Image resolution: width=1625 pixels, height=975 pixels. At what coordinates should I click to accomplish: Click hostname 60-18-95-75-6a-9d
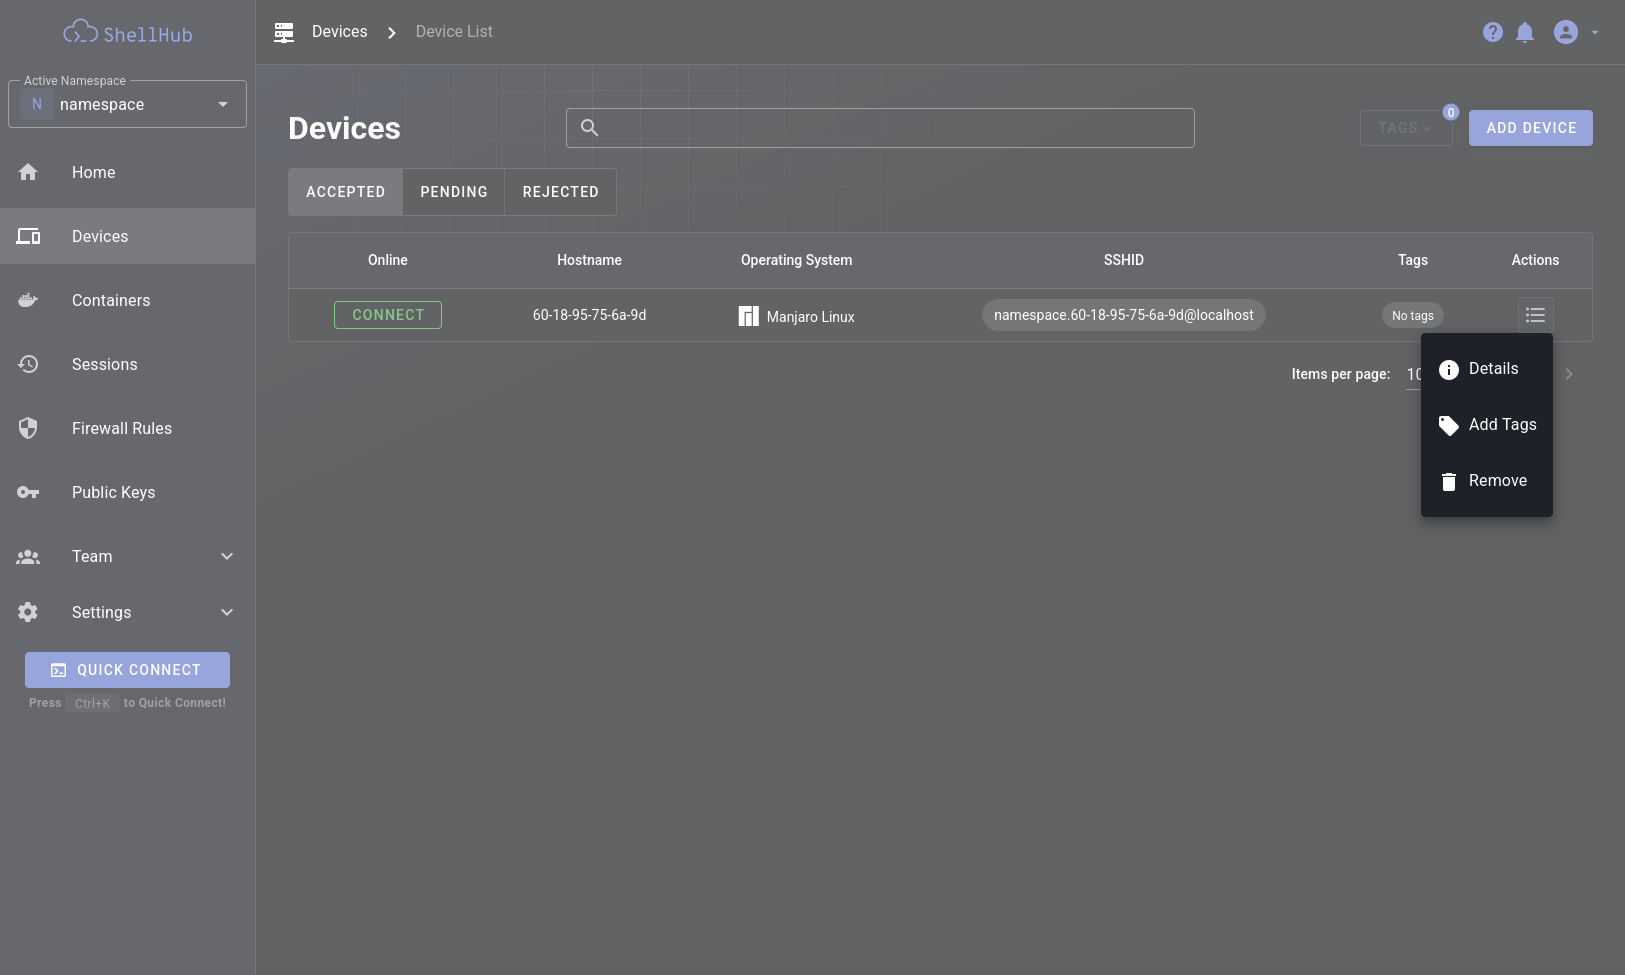click(x=589, y=315)
